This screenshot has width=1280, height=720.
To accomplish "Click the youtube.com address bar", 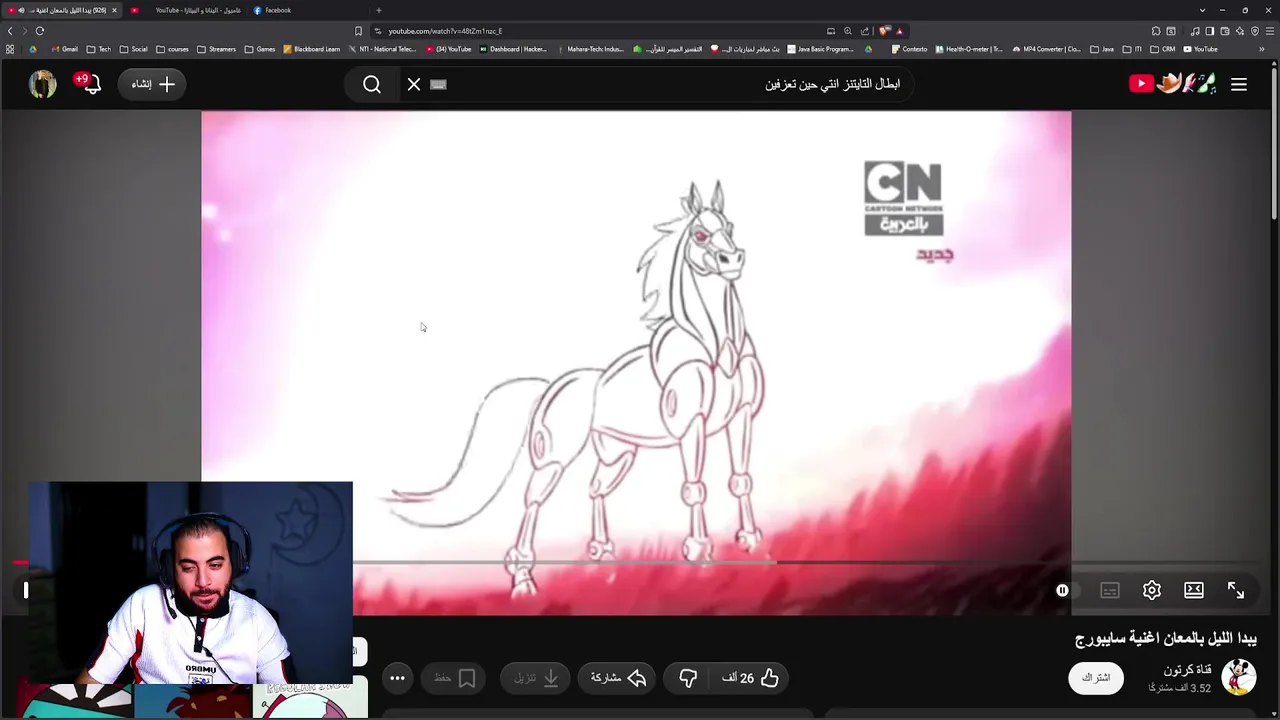I will 600,31.
